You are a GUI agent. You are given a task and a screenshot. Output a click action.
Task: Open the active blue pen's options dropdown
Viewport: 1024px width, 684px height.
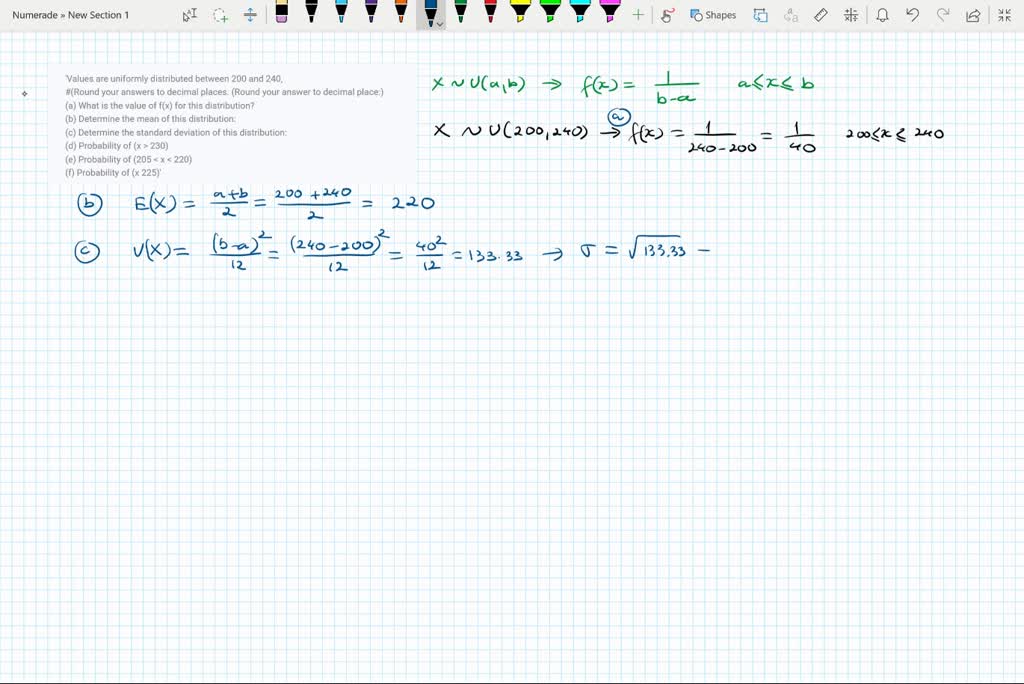tap(438, 22)
